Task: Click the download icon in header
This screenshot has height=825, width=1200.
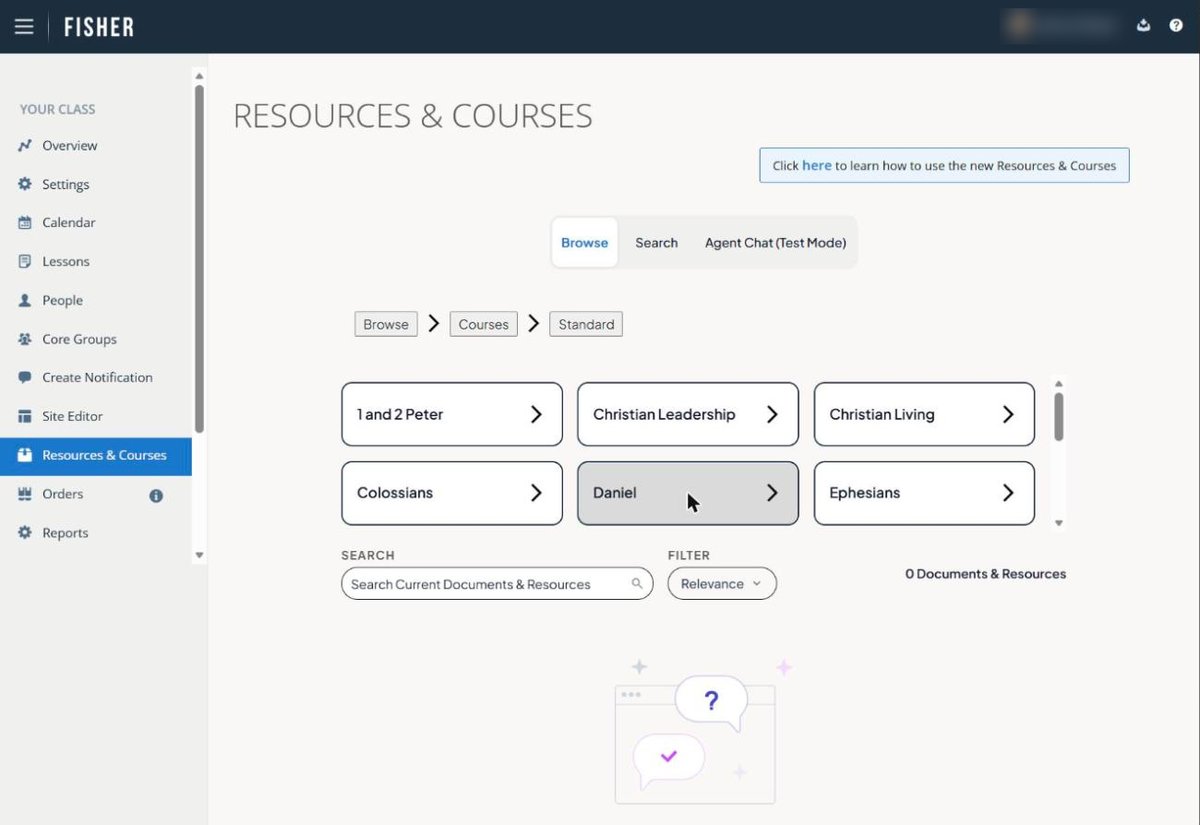Action: (x=1144, y=26)
